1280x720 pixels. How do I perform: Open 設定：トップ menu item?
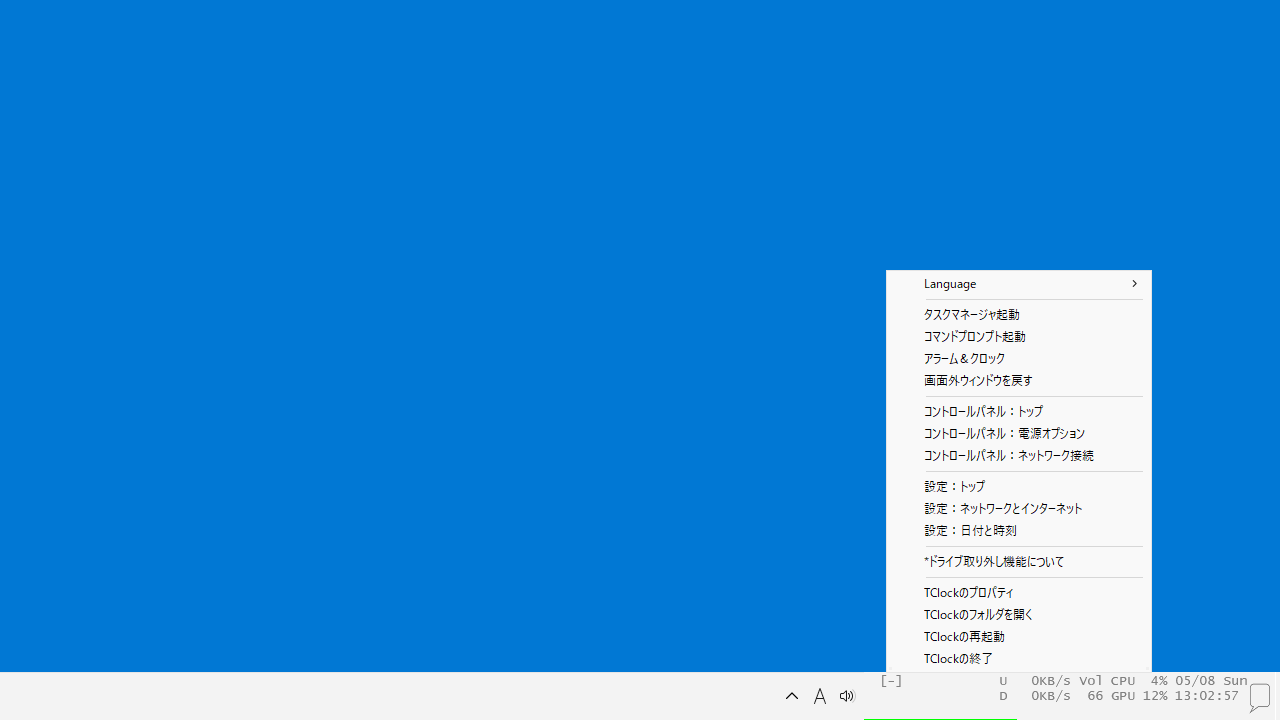point(1018,487)
